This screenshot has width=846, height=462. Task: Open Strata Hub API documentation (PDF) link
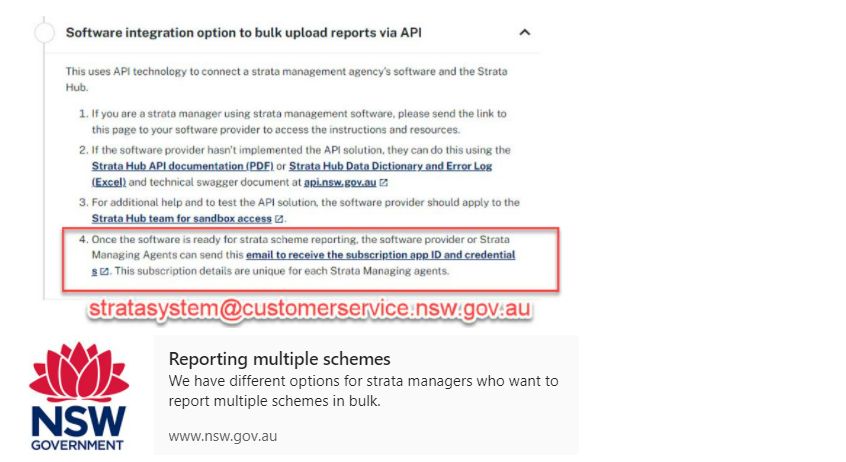[x=182, y=166]
